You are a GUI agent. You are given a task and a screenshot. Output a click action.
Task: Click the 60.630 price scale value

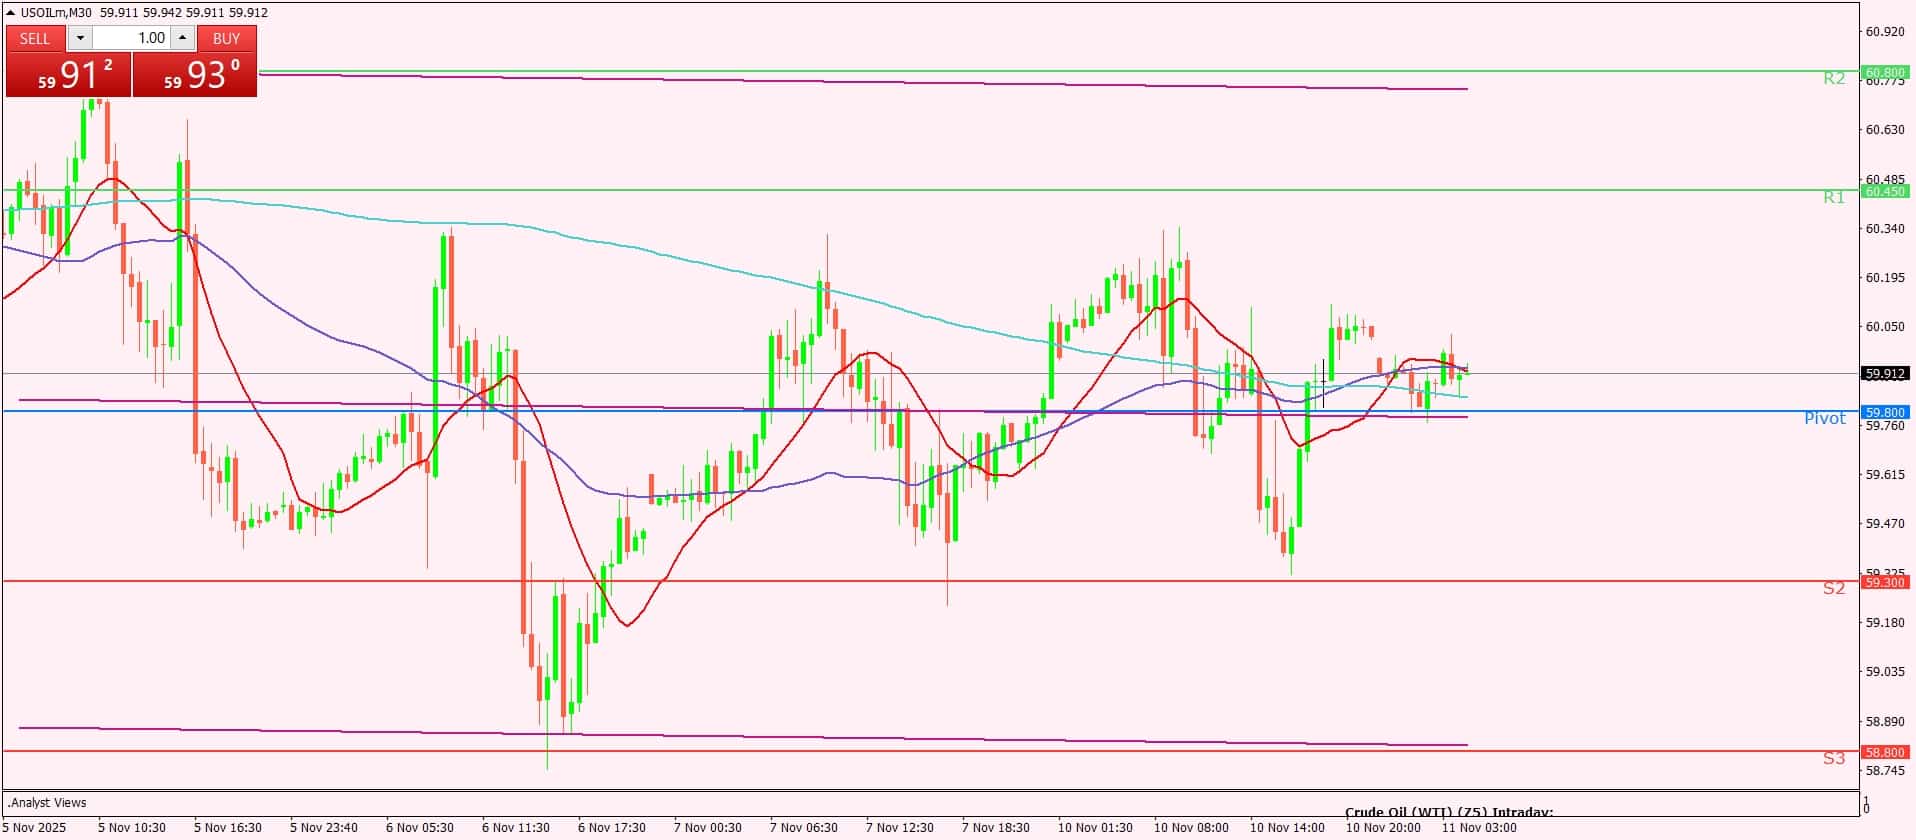coord(1885,130)
